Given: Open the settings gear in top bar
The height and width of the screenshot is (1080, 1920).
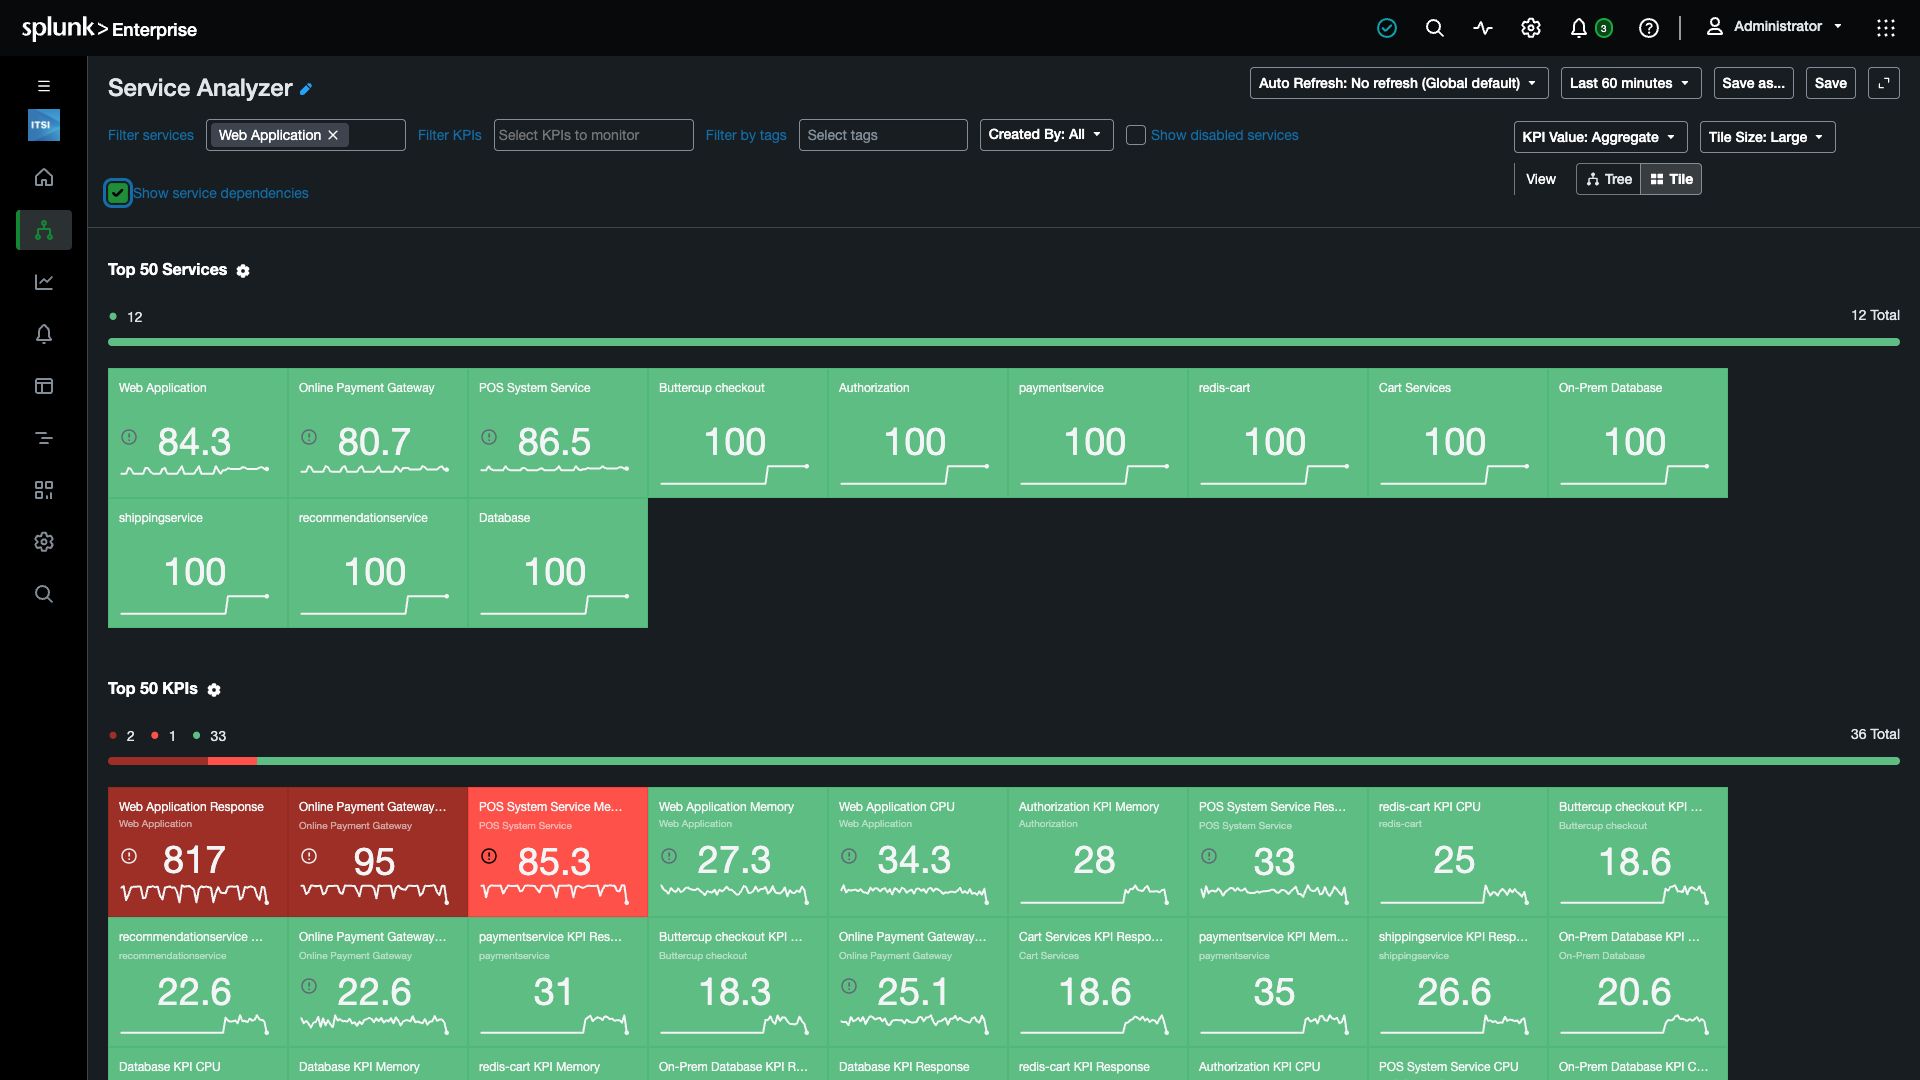Looking at the screenshot, I should [x=1530, y=28].
